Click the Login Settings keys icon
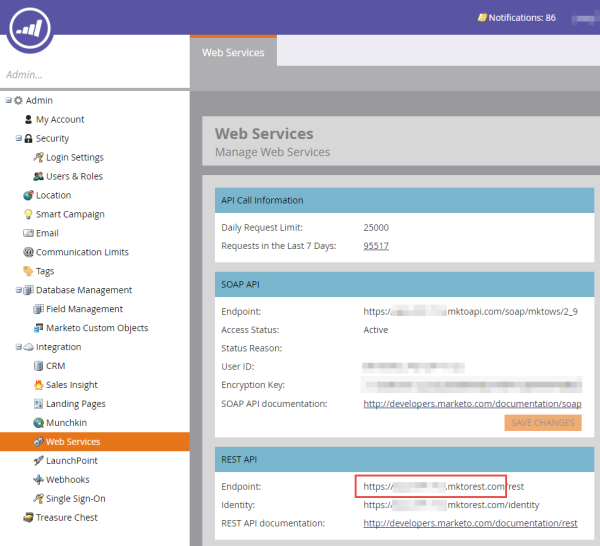 38,157
